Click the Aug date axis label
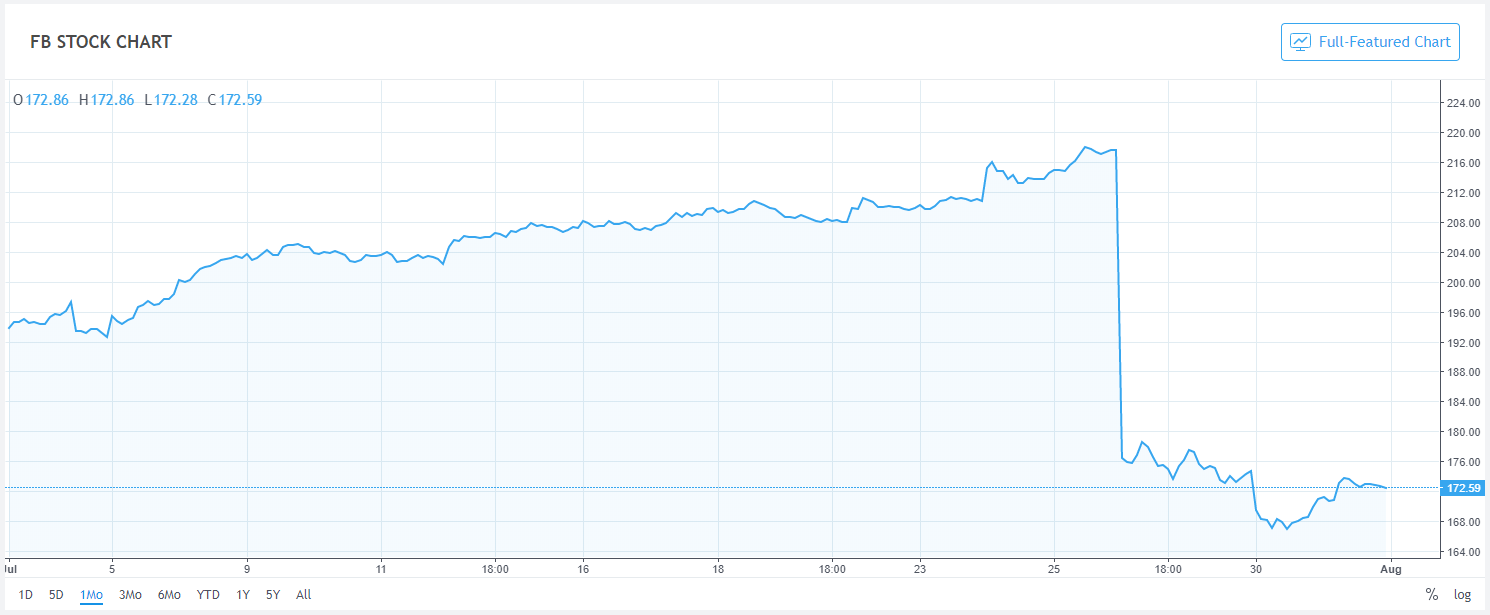 coord(1392,568)
